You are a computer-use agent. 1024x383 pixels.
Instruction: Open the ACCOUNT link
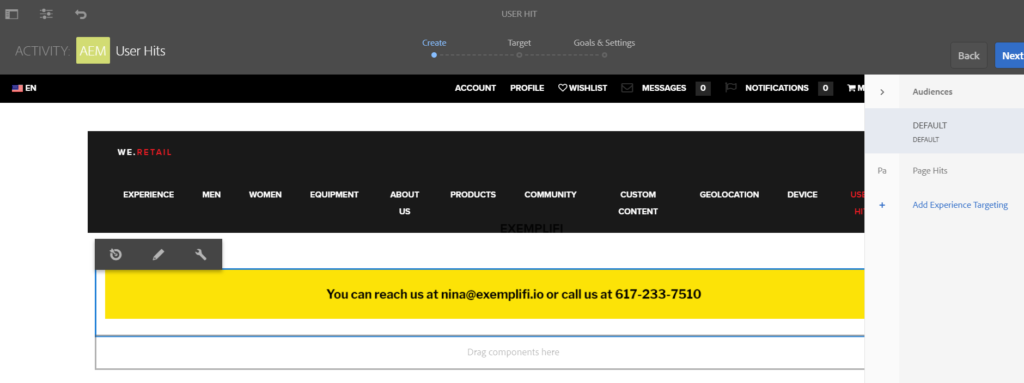click(x=475, y=88)
